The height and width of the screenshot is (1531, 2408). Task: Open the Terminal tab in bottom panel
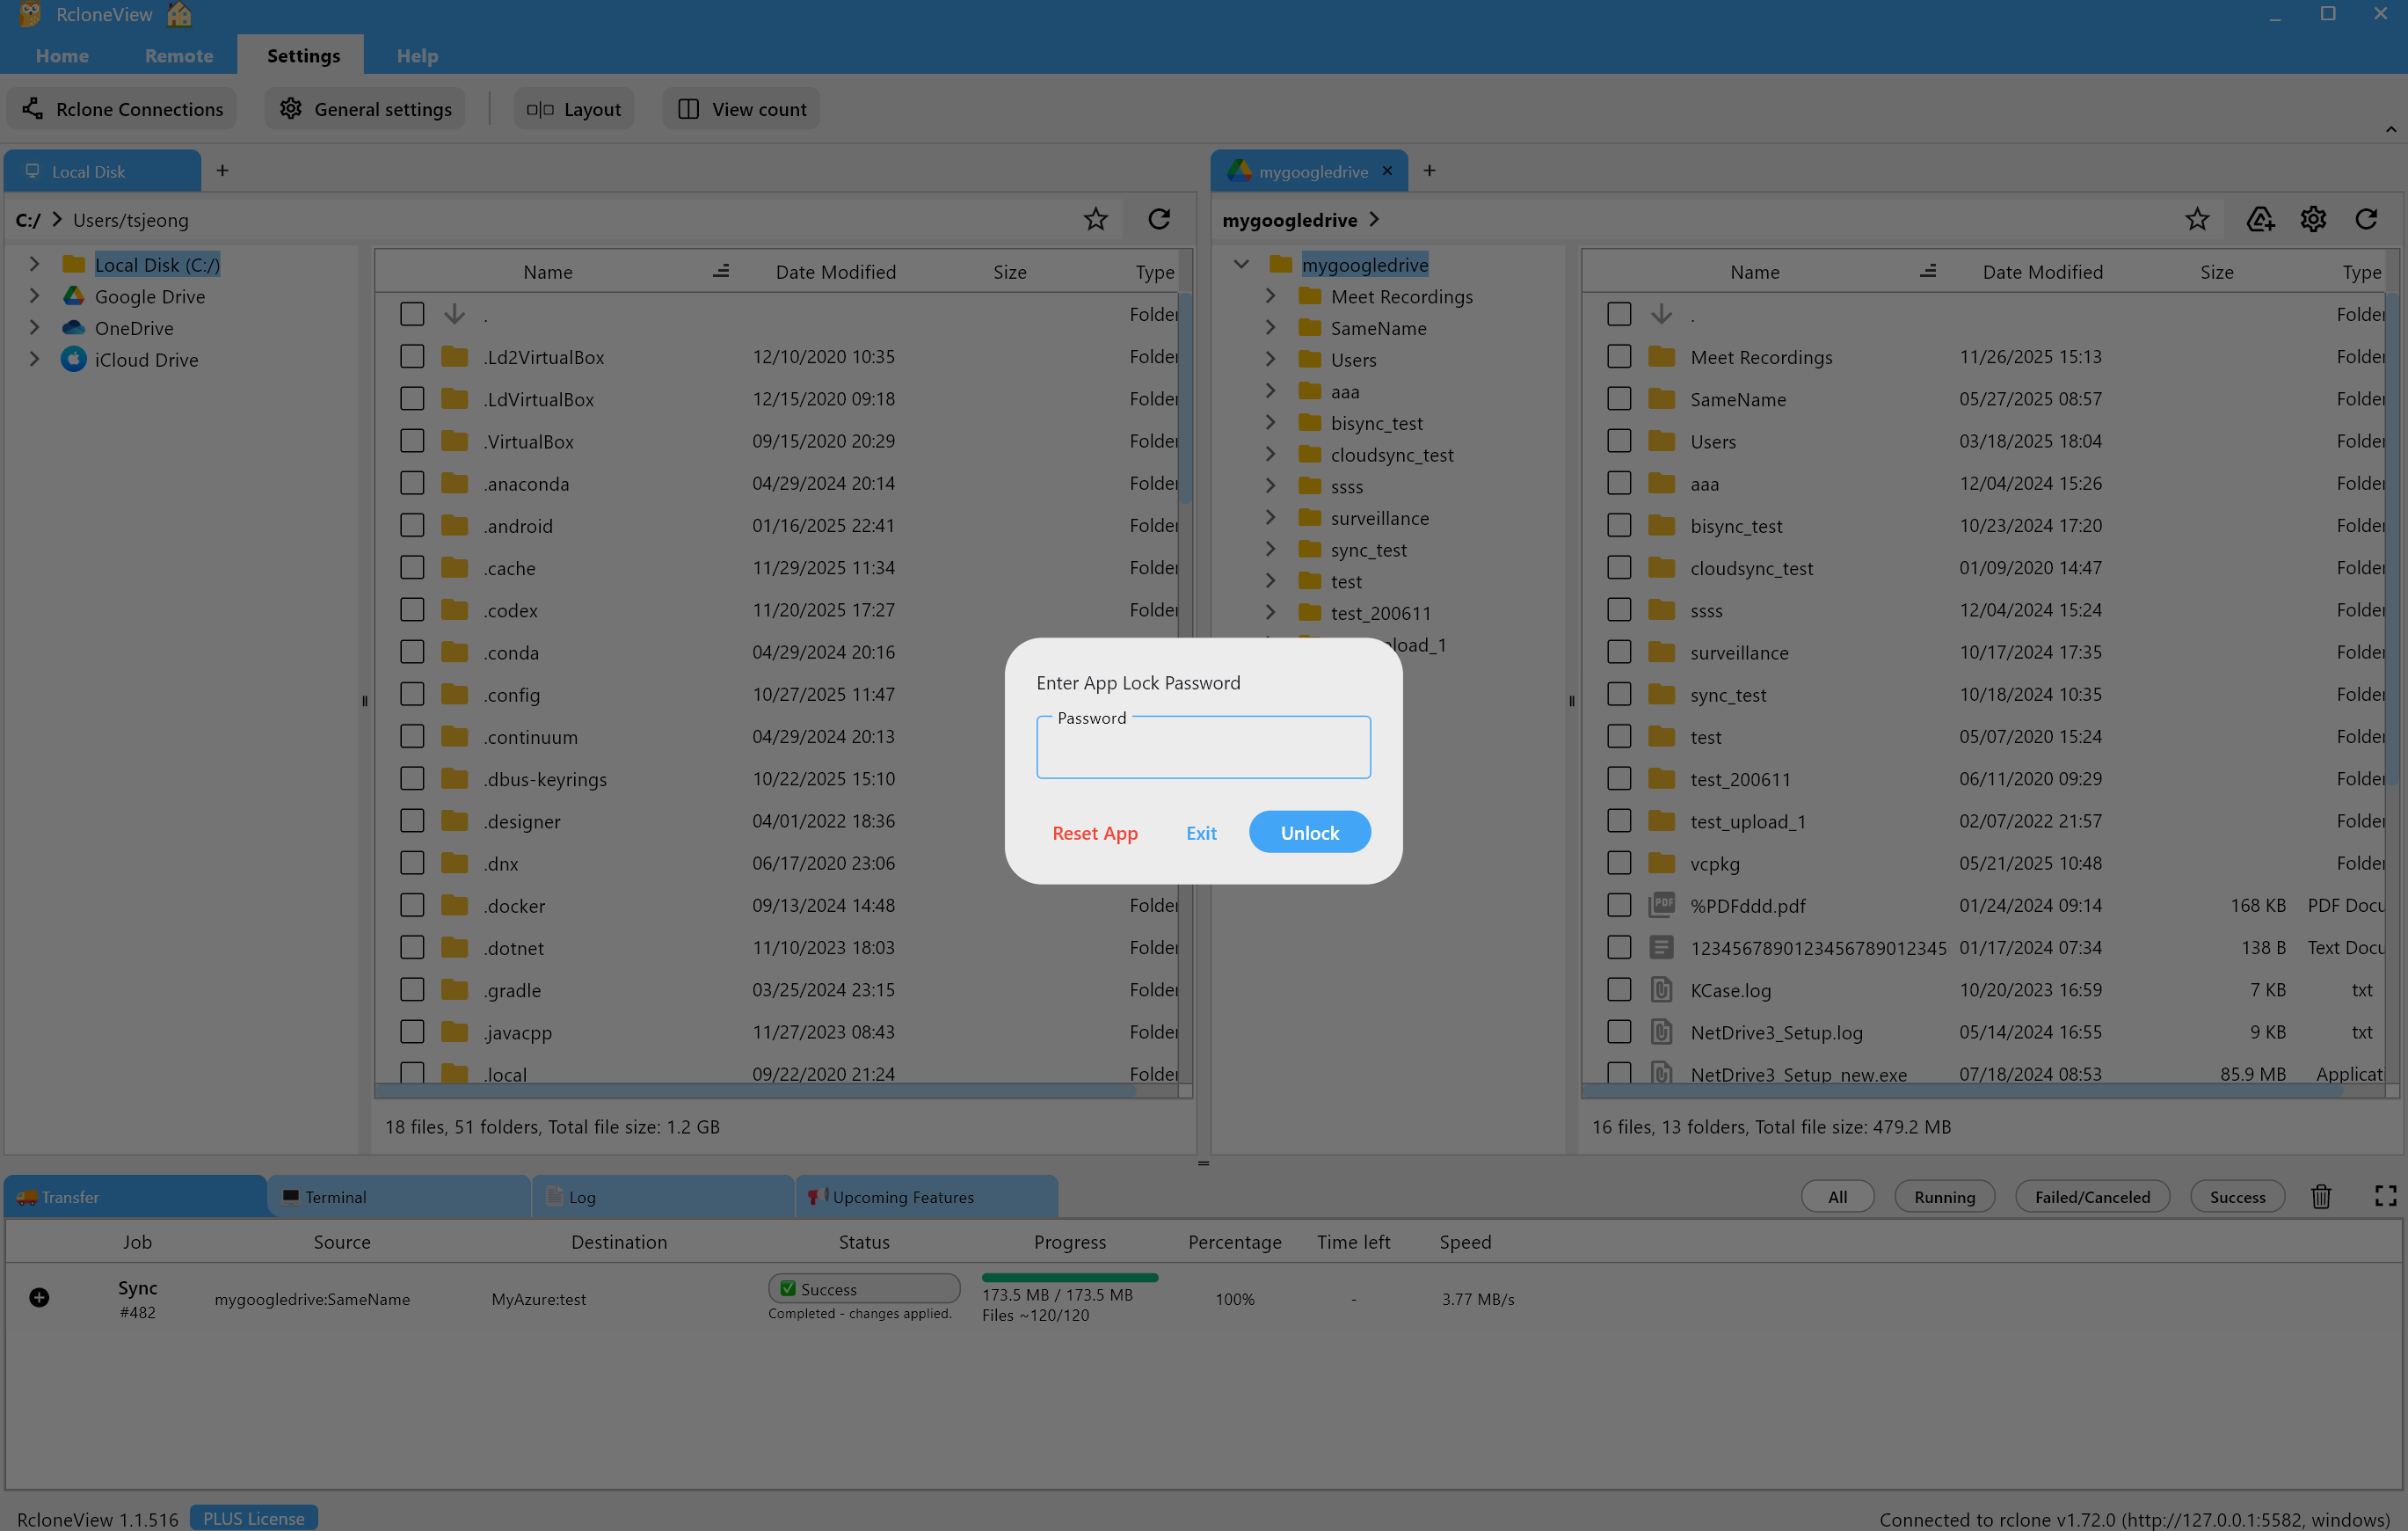(335, 1197)
